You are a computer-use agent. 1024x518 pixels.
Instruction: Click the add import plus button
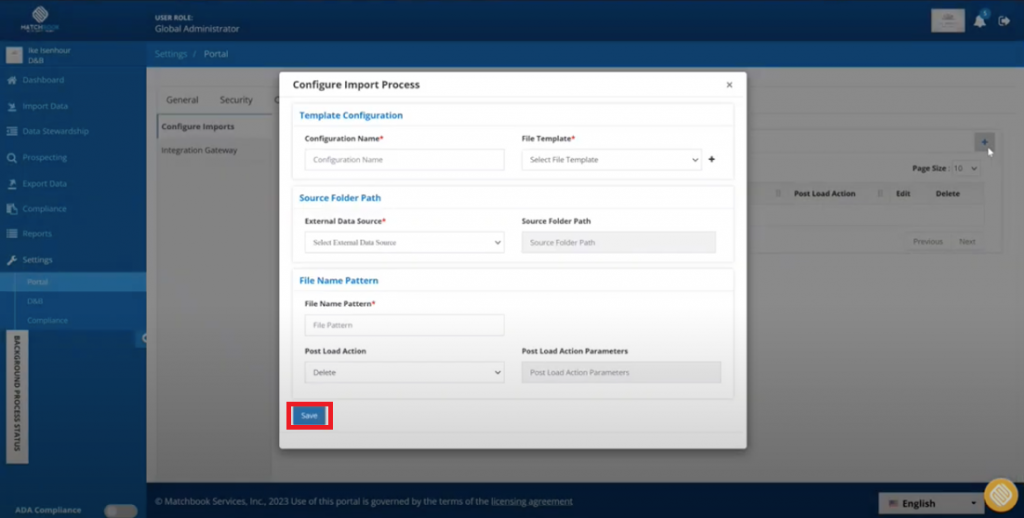[984, 142]
